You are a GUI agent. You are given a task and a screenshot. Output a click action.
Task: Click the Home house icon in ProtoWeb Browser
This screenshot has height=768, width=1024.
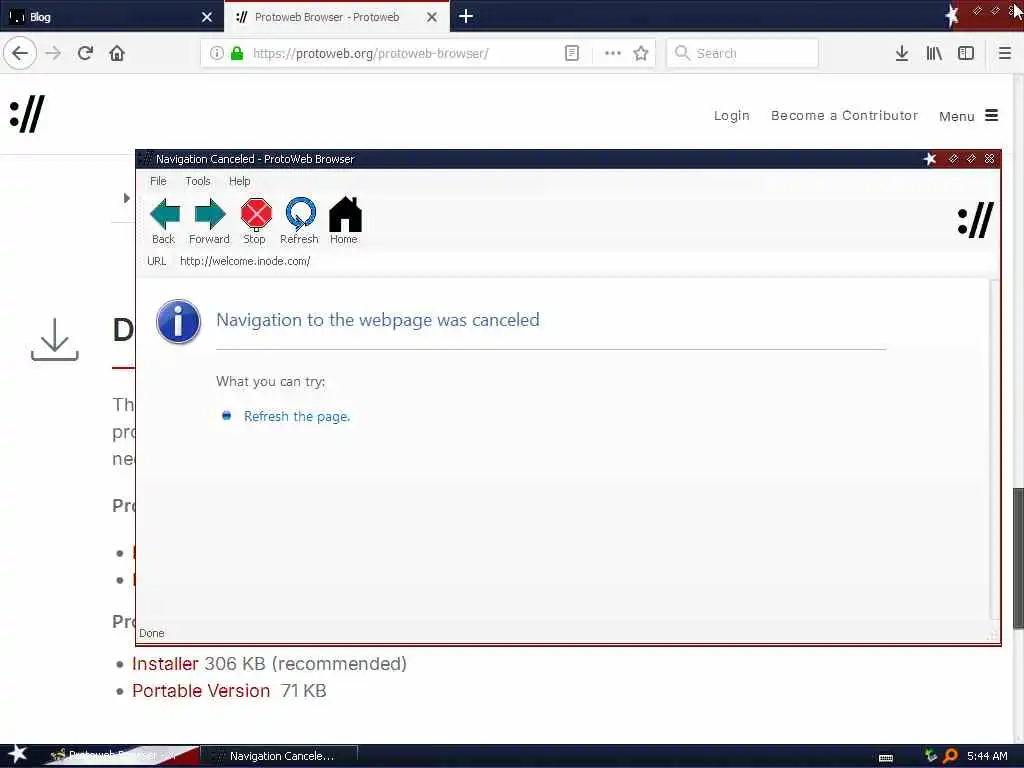click(x=345, y=214)
